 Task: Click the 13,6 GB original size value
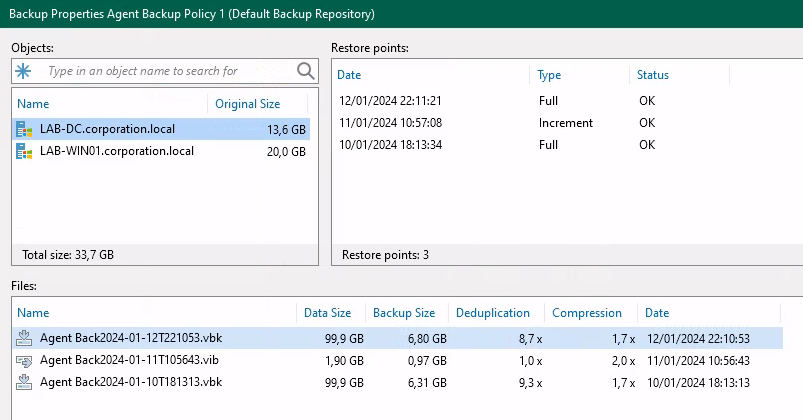pos(286,130)
